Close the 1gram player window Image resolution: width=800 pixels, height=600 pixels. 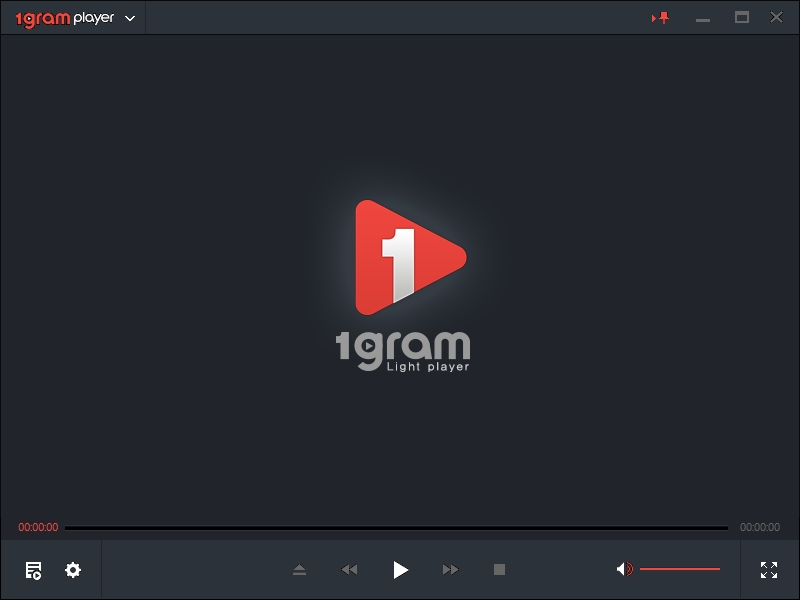777,17
